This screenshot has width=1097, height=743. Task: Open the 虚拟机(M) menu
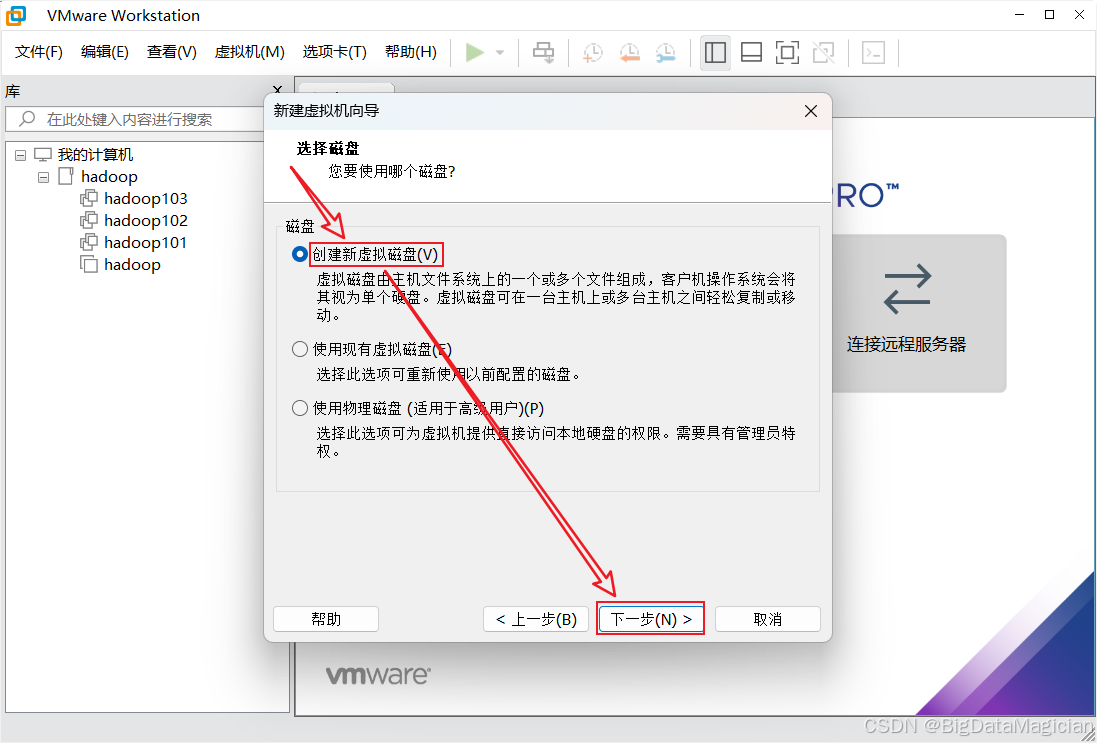[250, 52]
